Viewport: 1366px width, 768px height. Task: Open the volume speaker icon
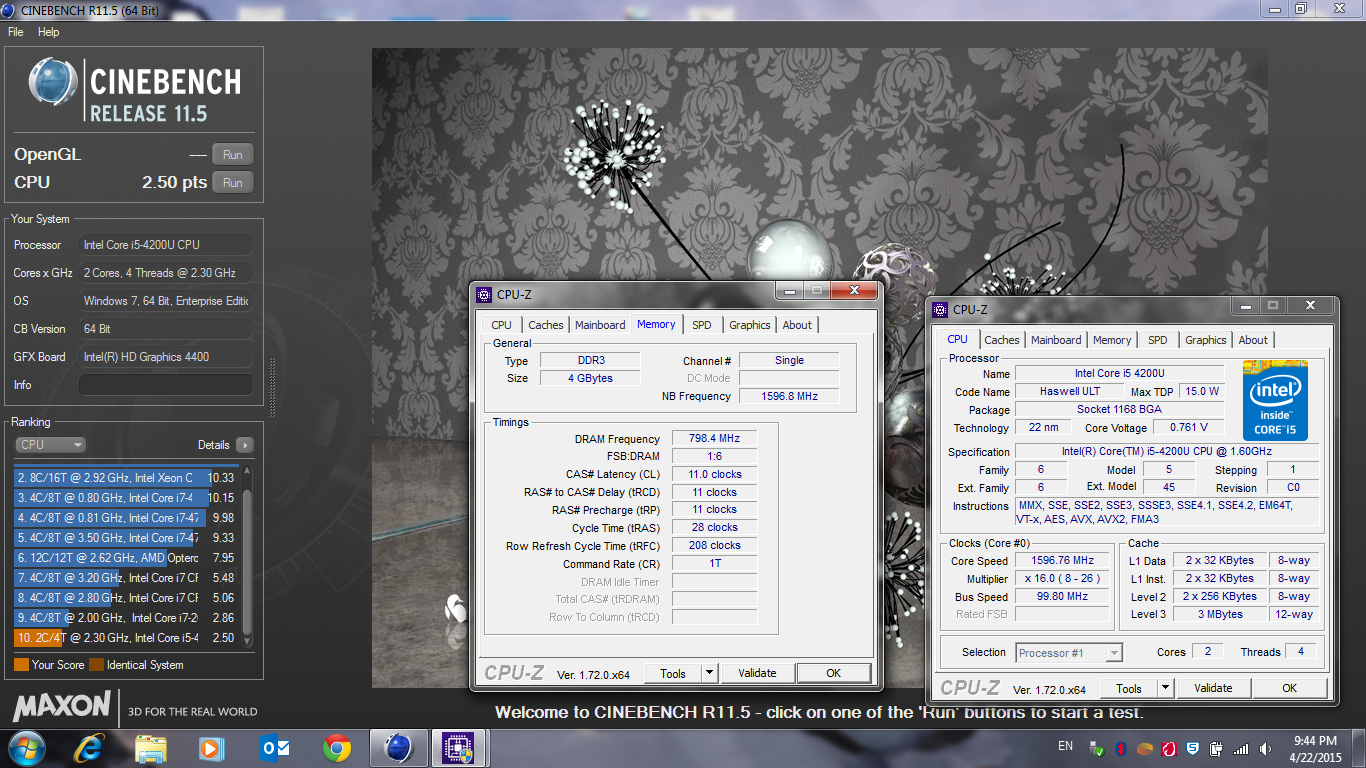point(1265,749)
